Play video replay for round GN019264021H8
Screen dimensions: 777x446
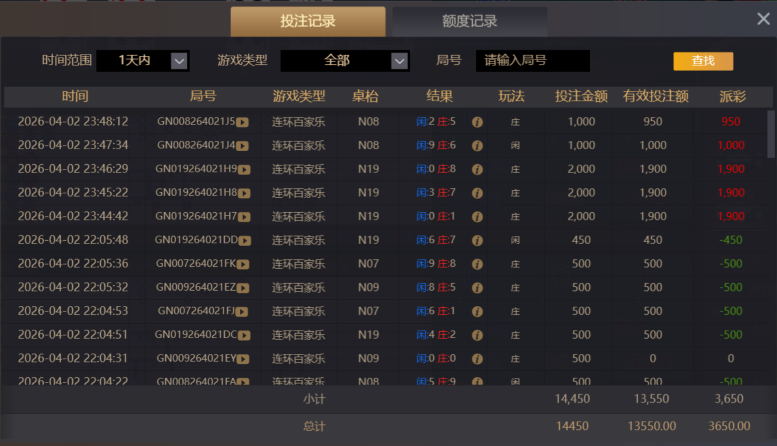coord(244,193)
